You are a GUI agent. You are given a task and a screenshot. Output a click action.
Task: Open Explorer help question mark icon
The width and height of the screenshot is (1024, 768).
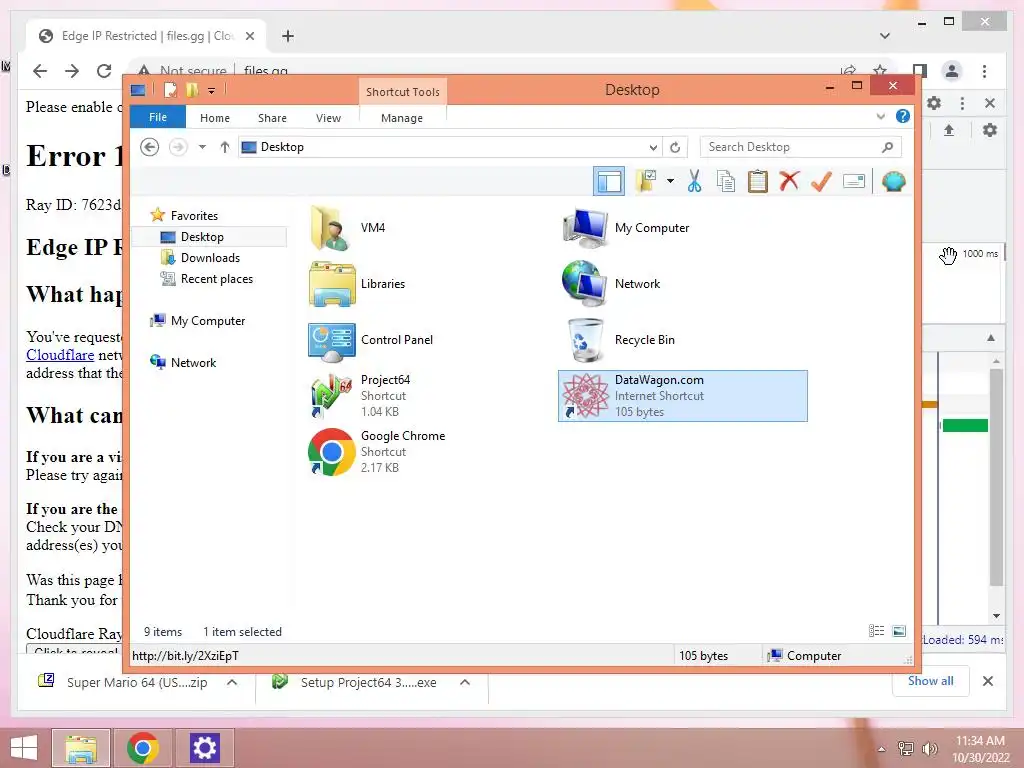903,116
